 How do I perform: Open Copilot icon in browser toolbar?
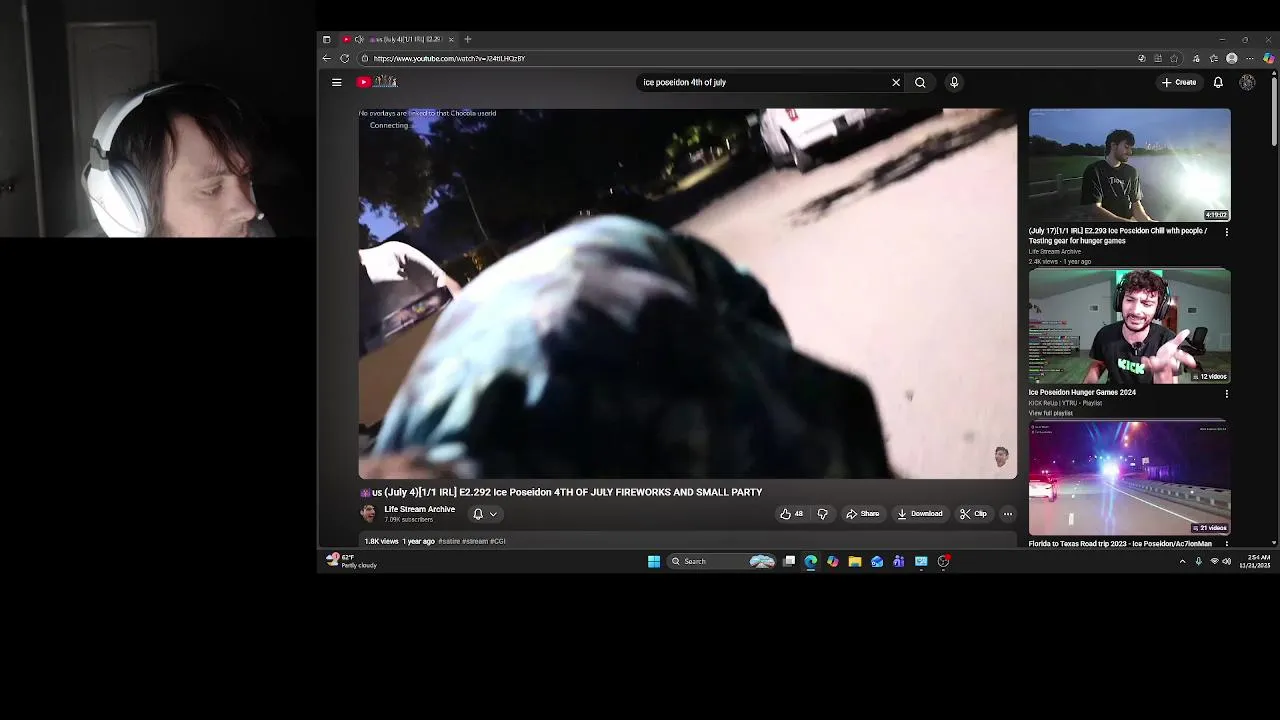pos(1268,58)
